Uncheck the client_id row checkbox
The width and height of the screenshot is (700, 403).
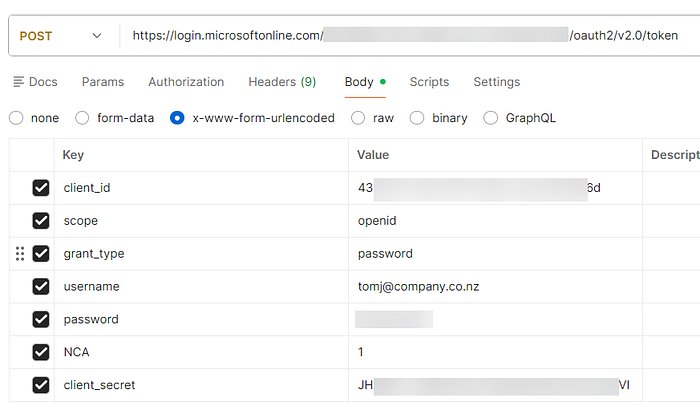[x=41, y=188]
